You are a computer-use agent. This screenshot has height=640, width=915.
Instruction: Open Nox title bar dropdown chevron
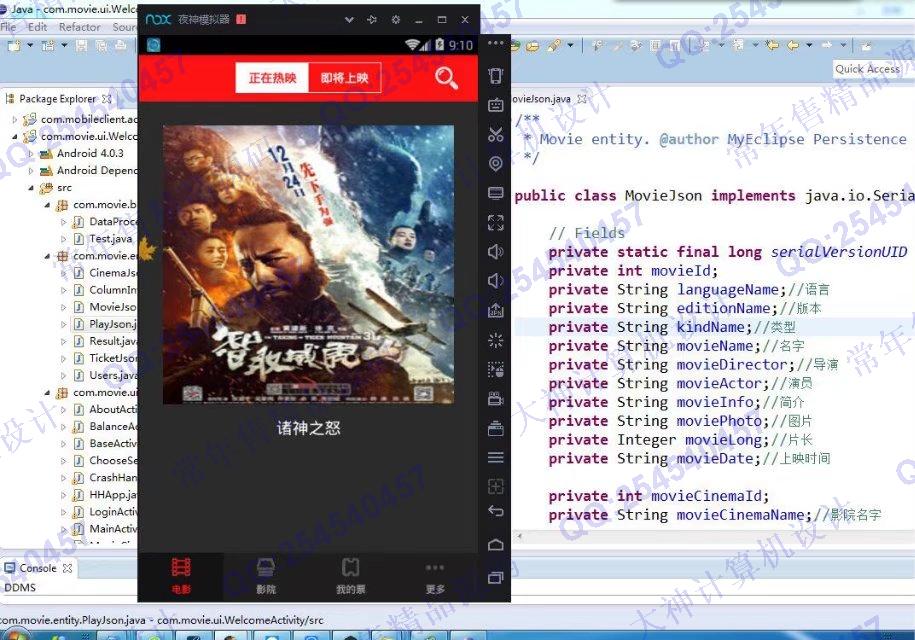[349, 20]
